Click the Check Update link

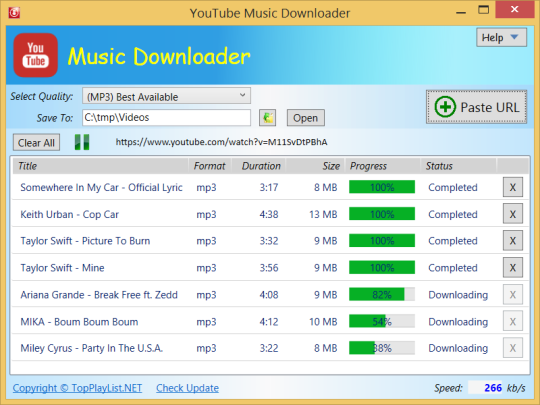187,388
